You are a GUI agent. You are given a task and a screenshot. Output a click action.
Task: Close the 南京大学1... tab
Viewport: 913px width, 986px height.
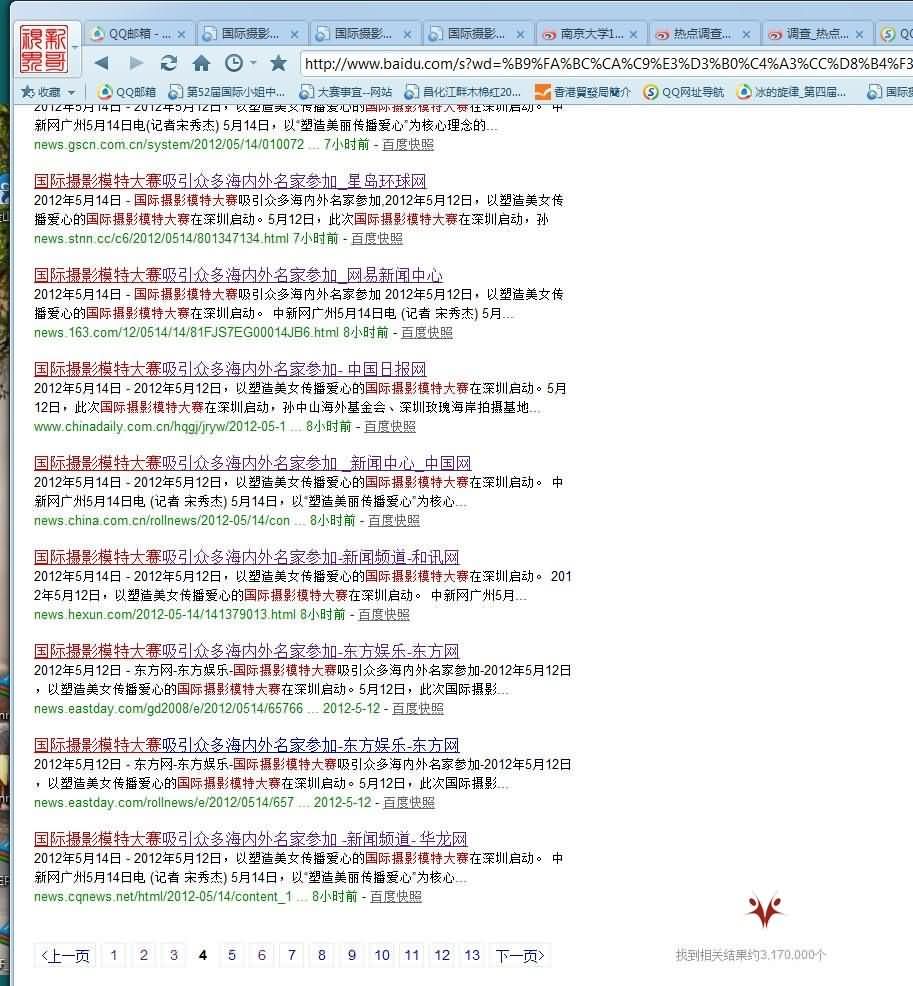(633, 35)
